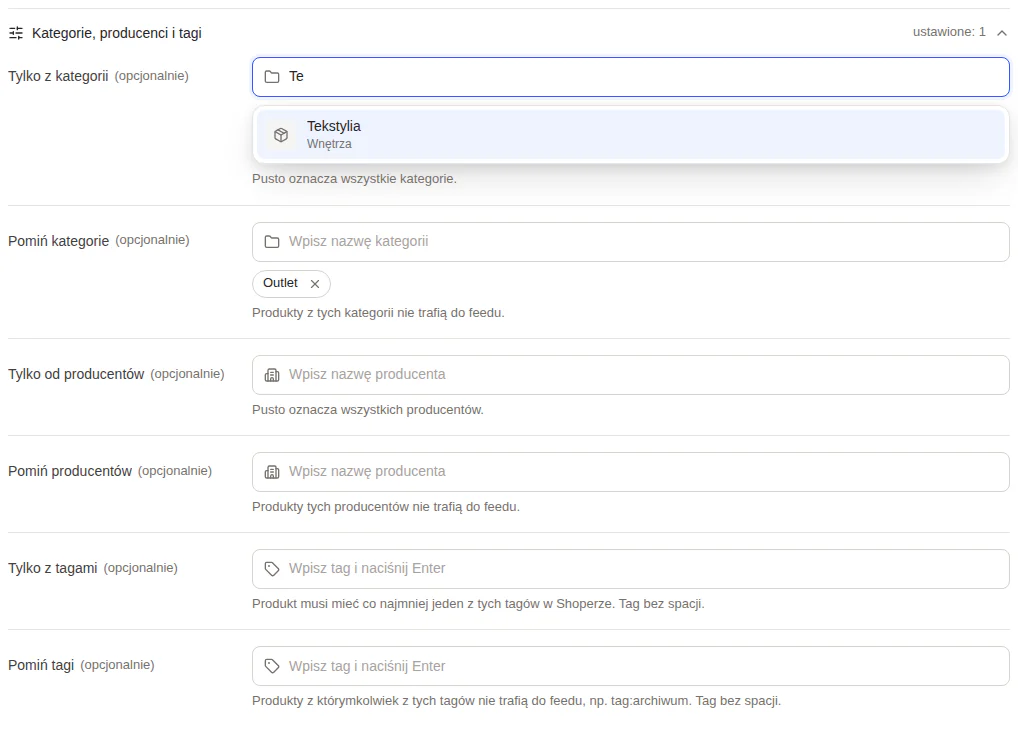Click the hint mentioning tag:archiwum

point(516,701)
